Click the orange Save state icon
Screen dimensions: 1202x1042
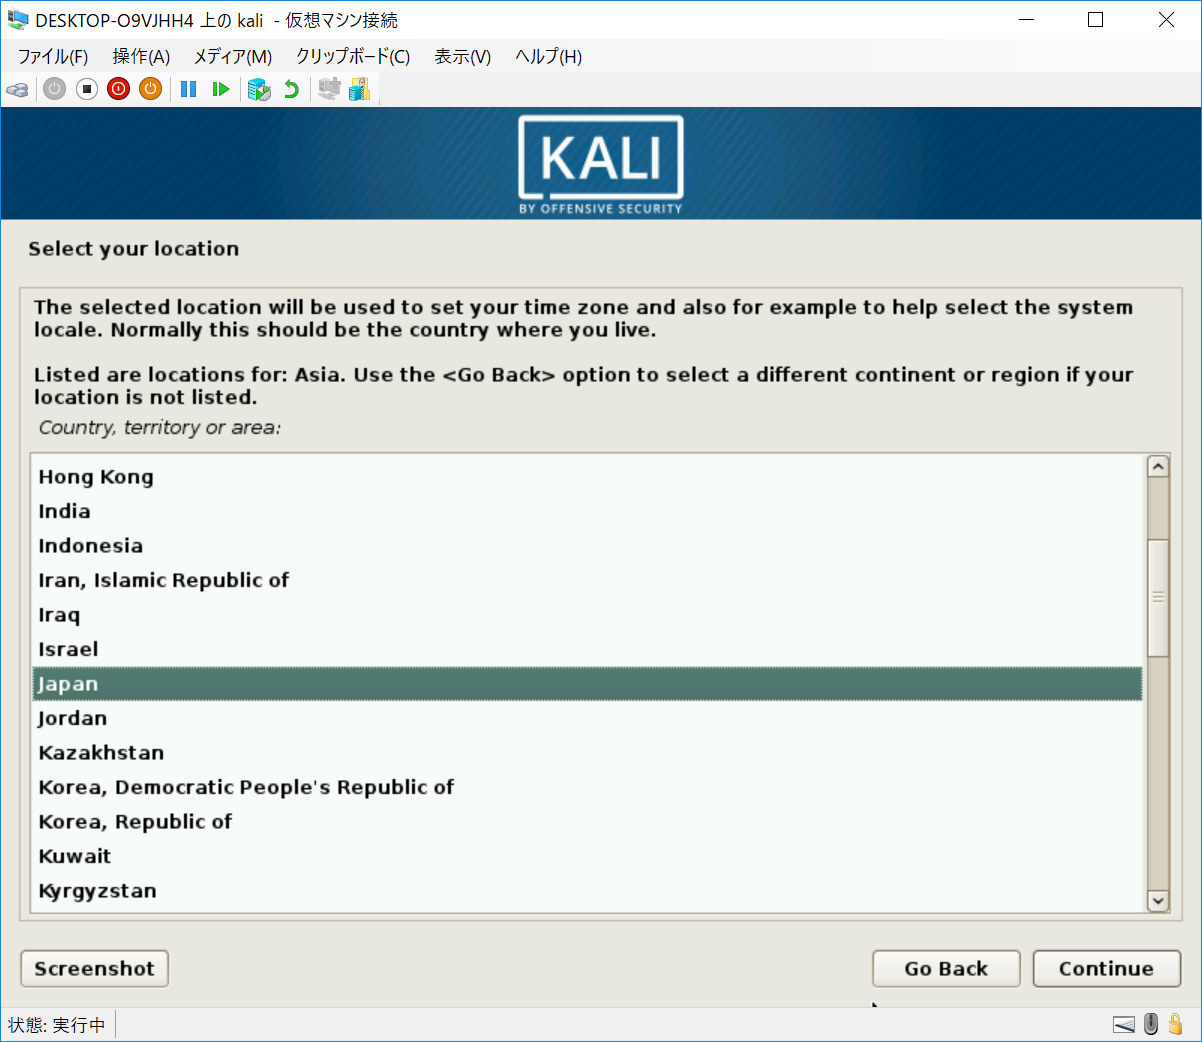[151, 90]
